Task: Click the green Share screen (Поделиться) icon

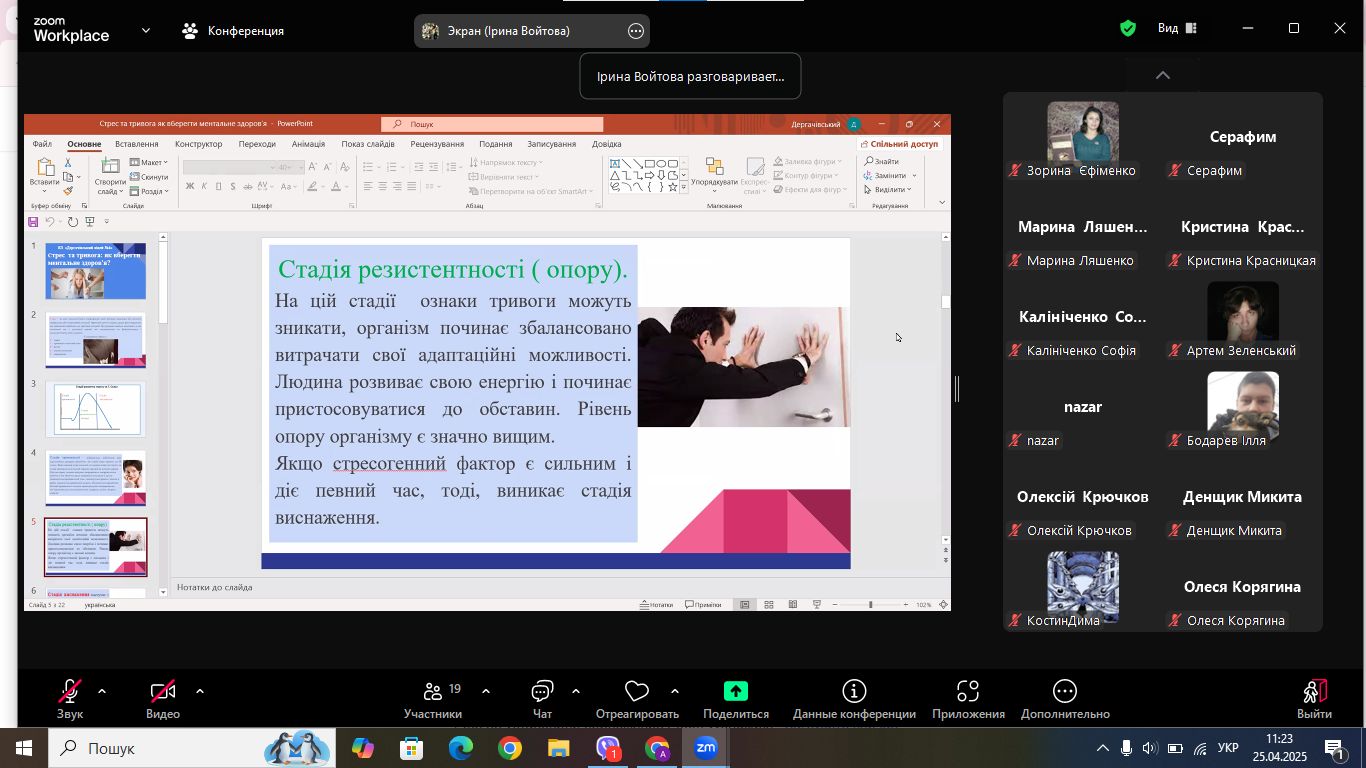Action: 736,691
